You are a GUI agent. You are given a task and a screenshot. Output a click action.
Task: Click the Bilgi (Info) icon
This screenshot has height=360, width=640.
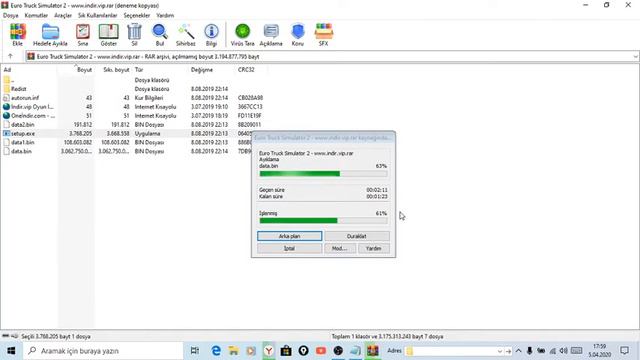tap(211, 34)
